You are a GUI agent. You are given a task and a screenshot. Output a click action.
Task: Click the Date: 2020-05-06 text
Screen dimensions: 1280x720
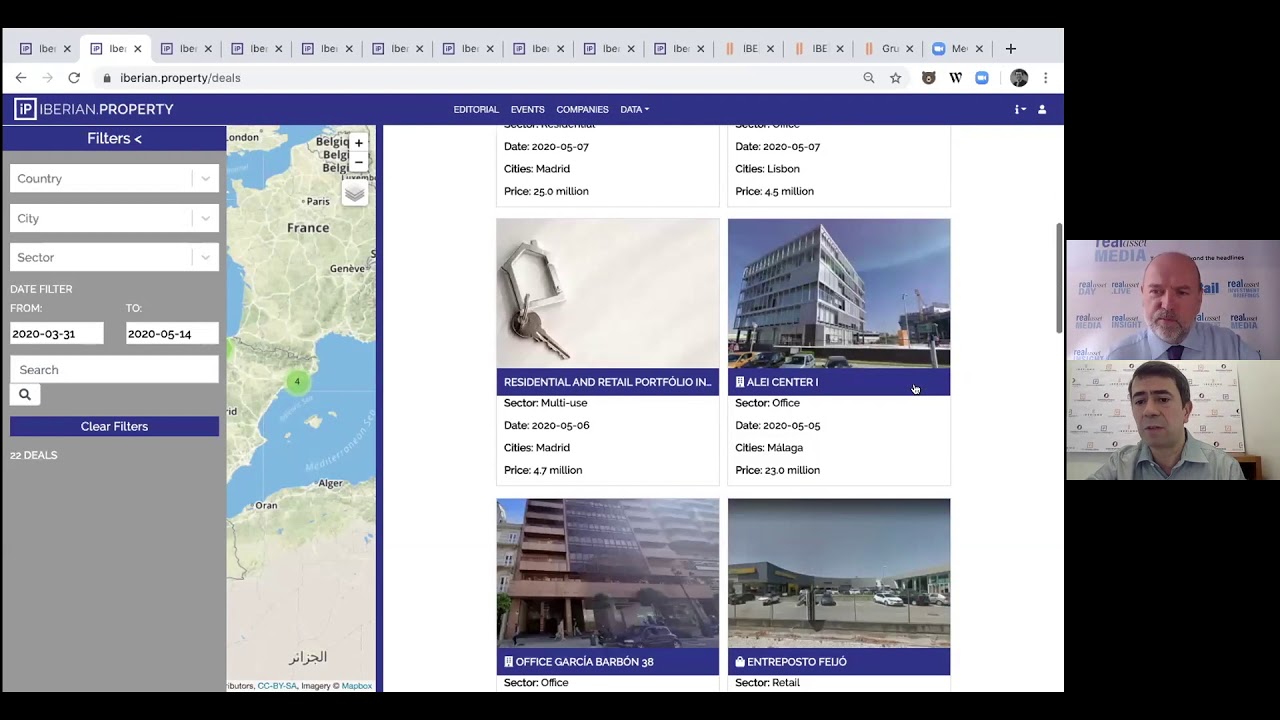pos(547,425)
